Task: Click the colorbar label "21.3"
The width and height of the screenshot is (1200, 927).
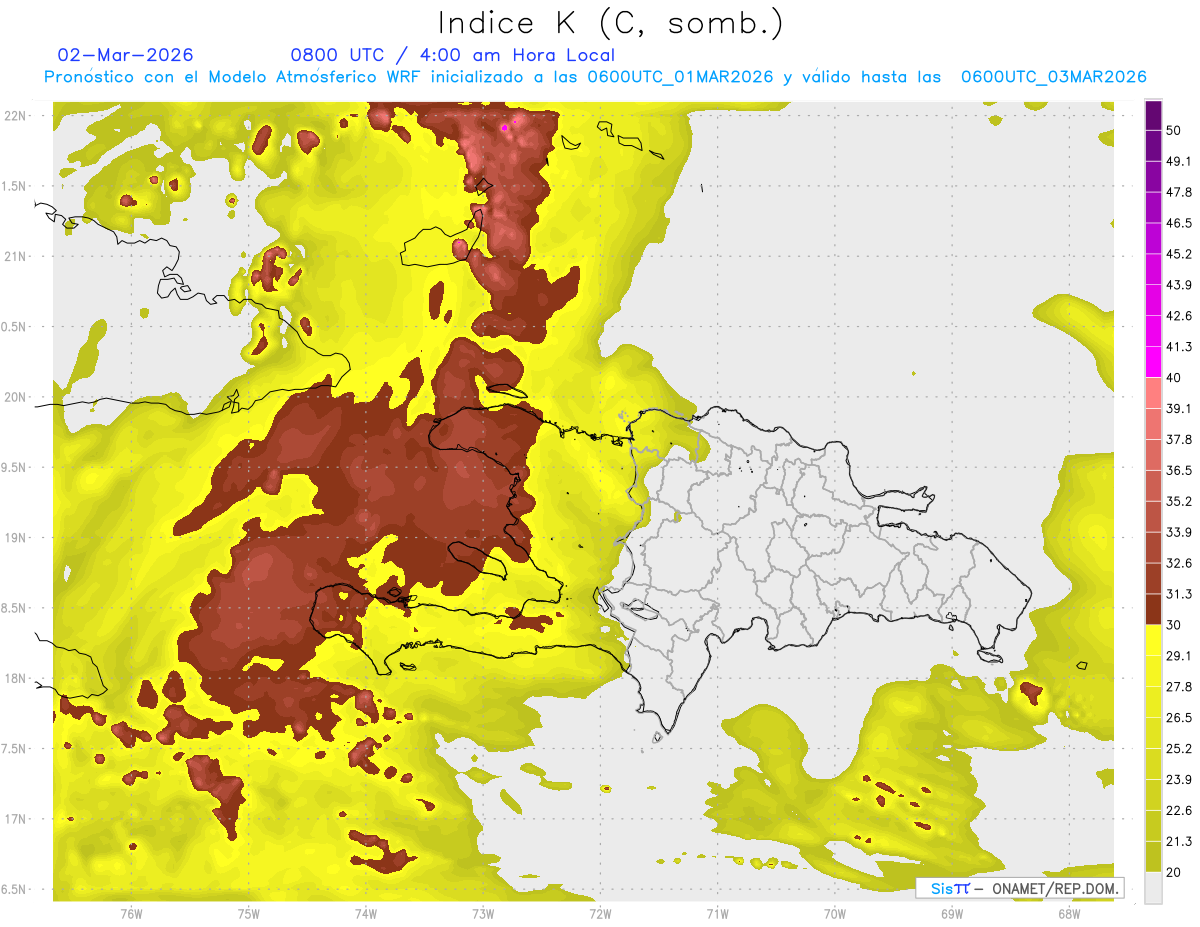Action: coord(1179,840)
